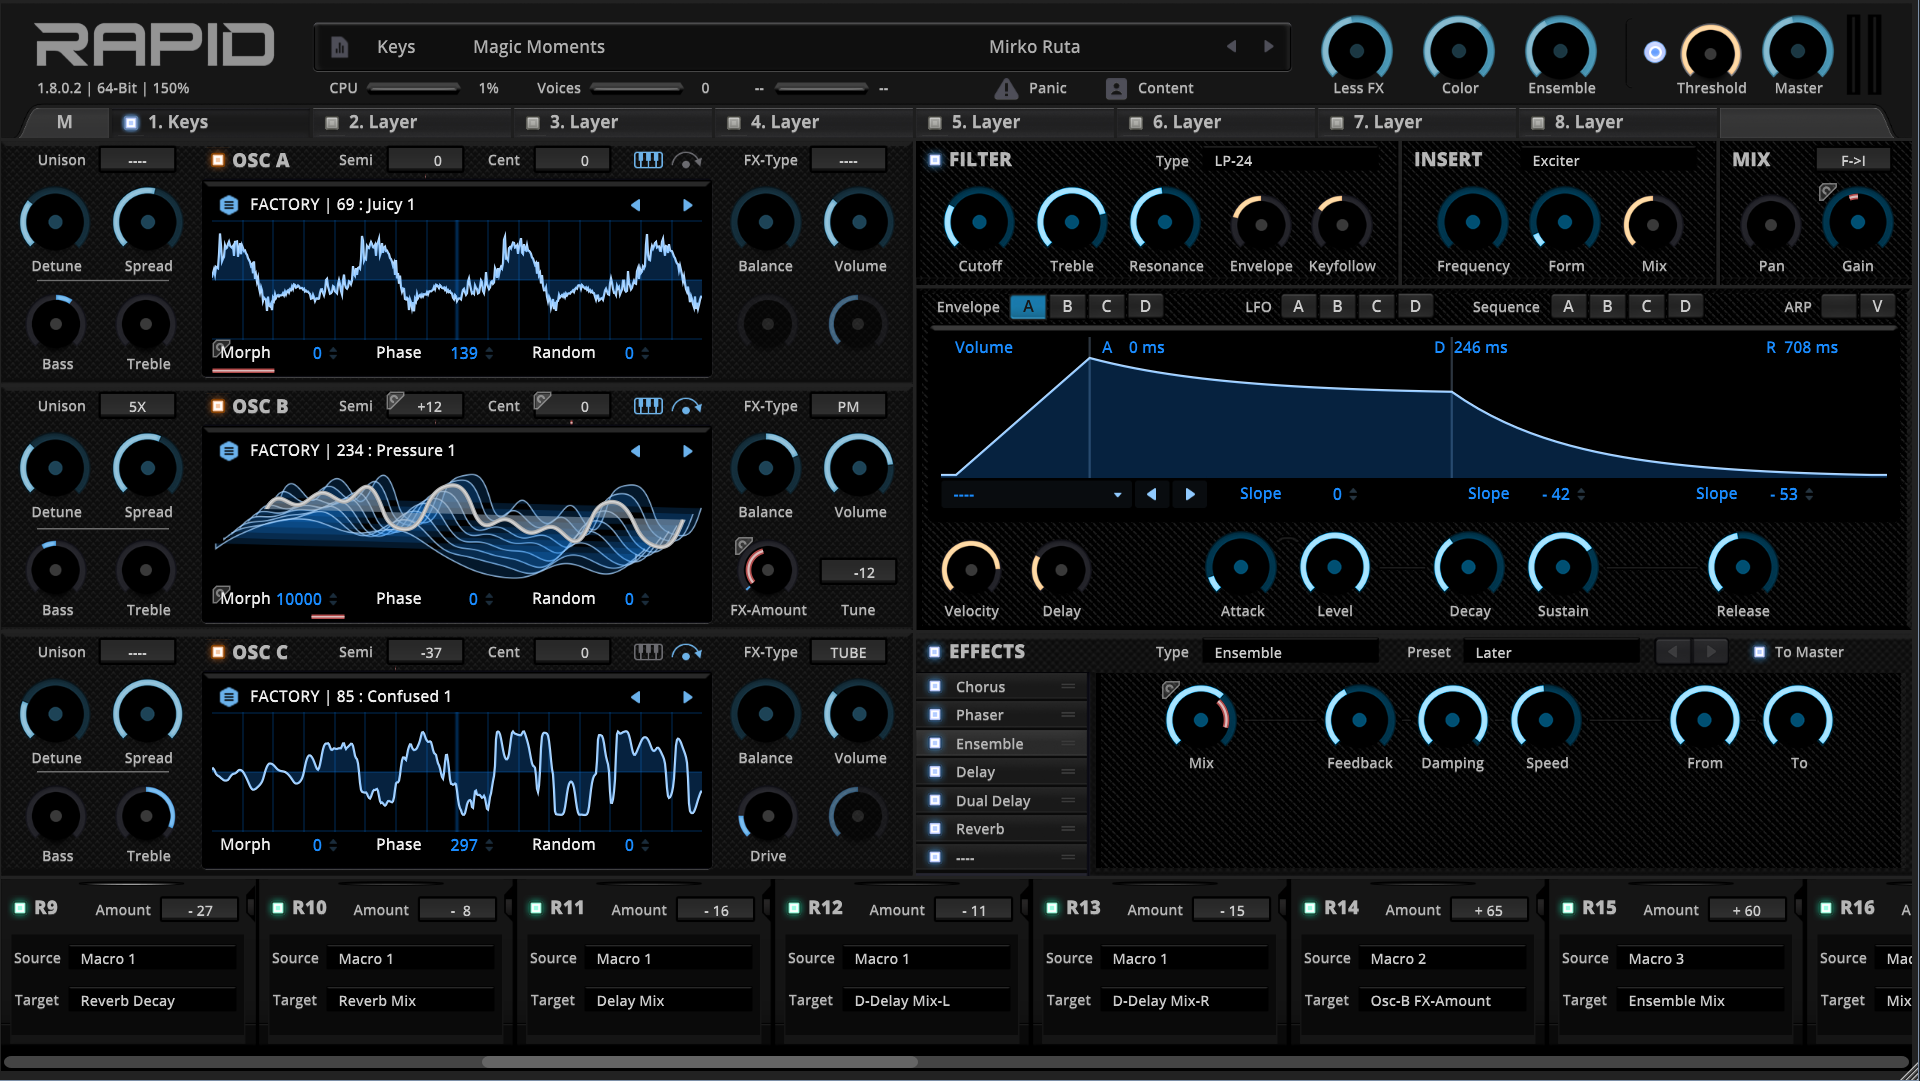Screen dimensions: 1920x1081
Task: Toggle the Reverb effect on/off
Action: (x=935, y=829)
